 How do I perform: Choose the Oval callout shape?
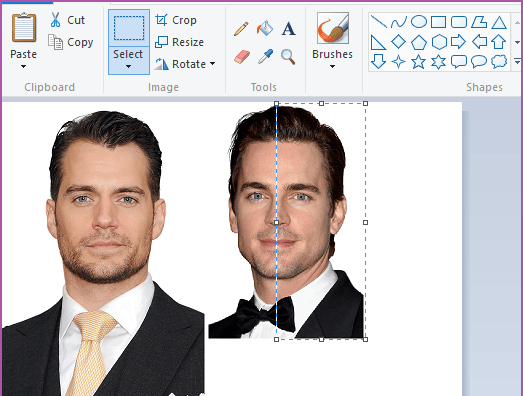(x=479, y=62)
